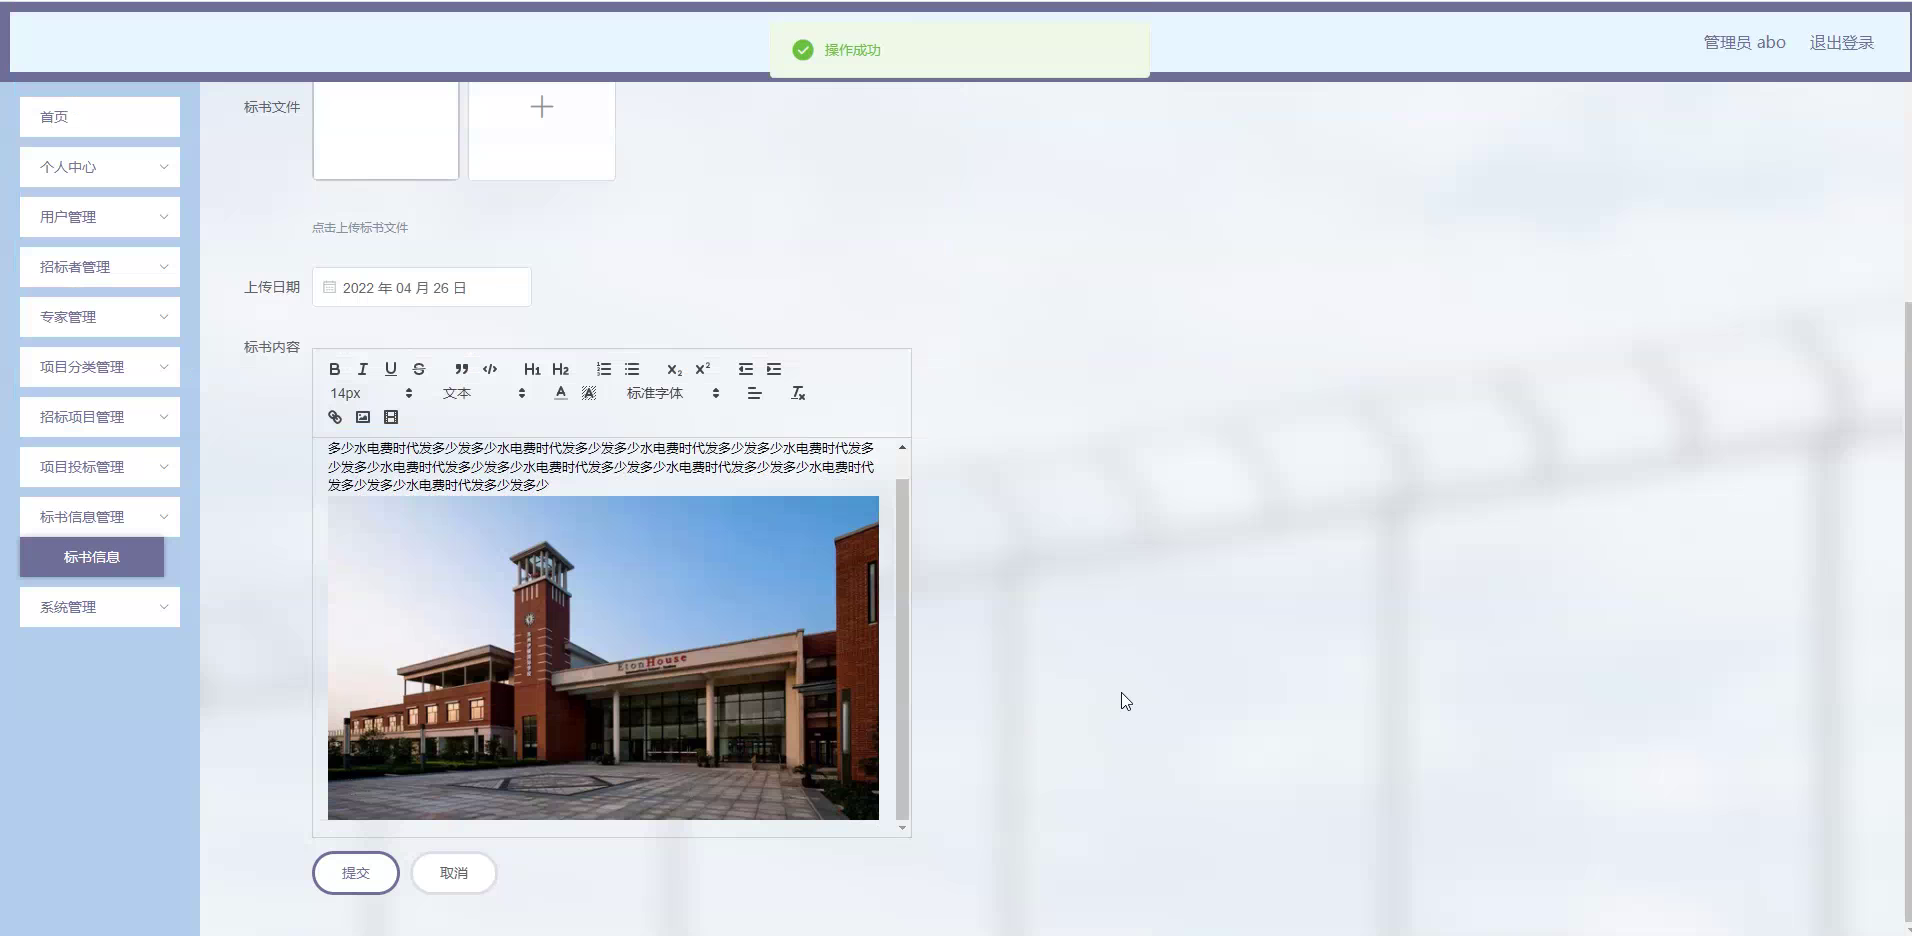Apply Heading 2 style
Viewport: 1912px width, 936px height.
pos(561,369)
